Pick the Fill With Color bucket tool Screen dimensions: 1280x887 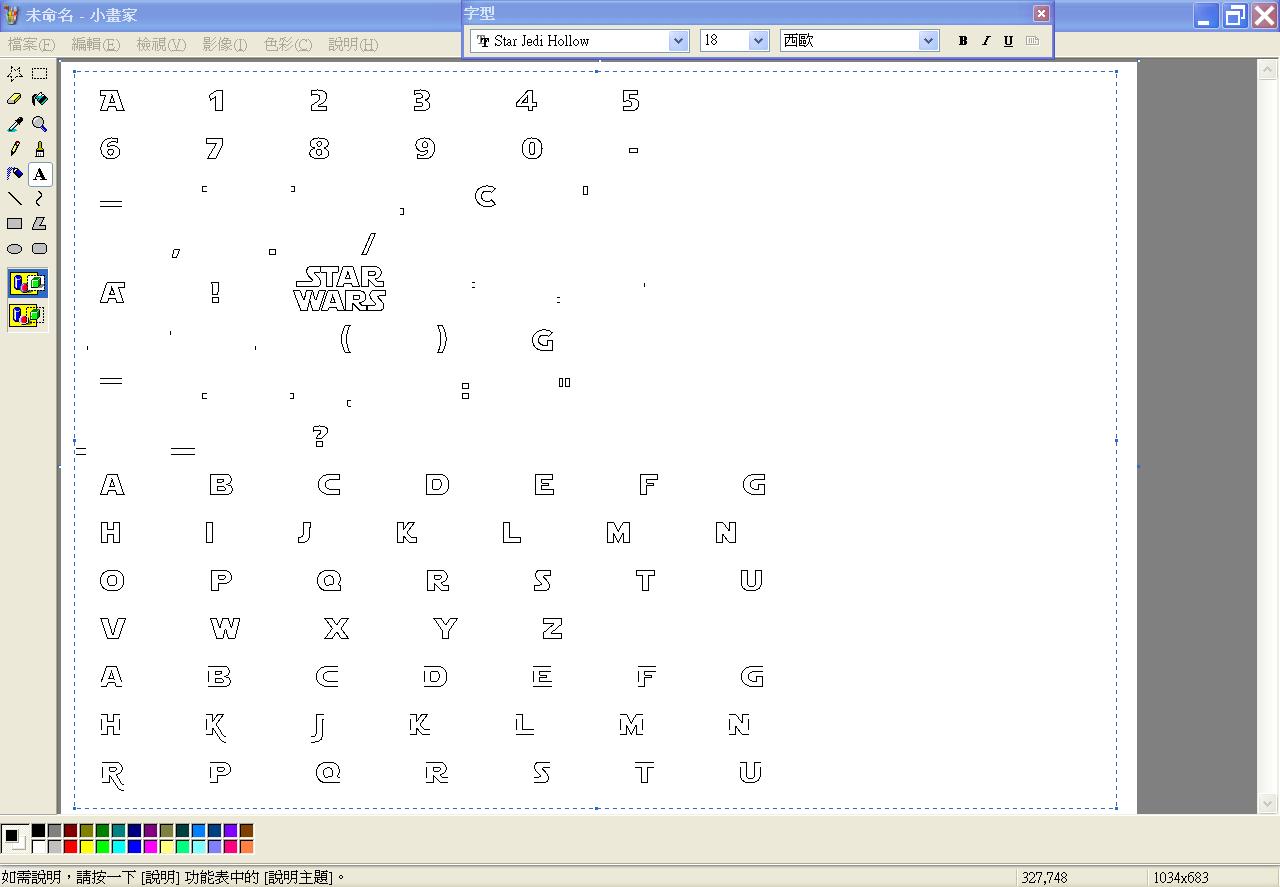pos(40,99)
